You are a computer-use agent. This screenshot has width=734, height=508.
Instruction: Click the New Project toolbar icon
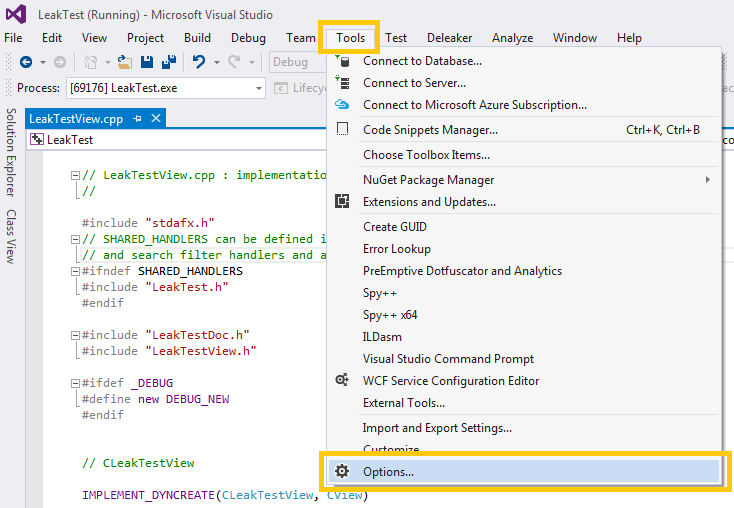(90, 62)
